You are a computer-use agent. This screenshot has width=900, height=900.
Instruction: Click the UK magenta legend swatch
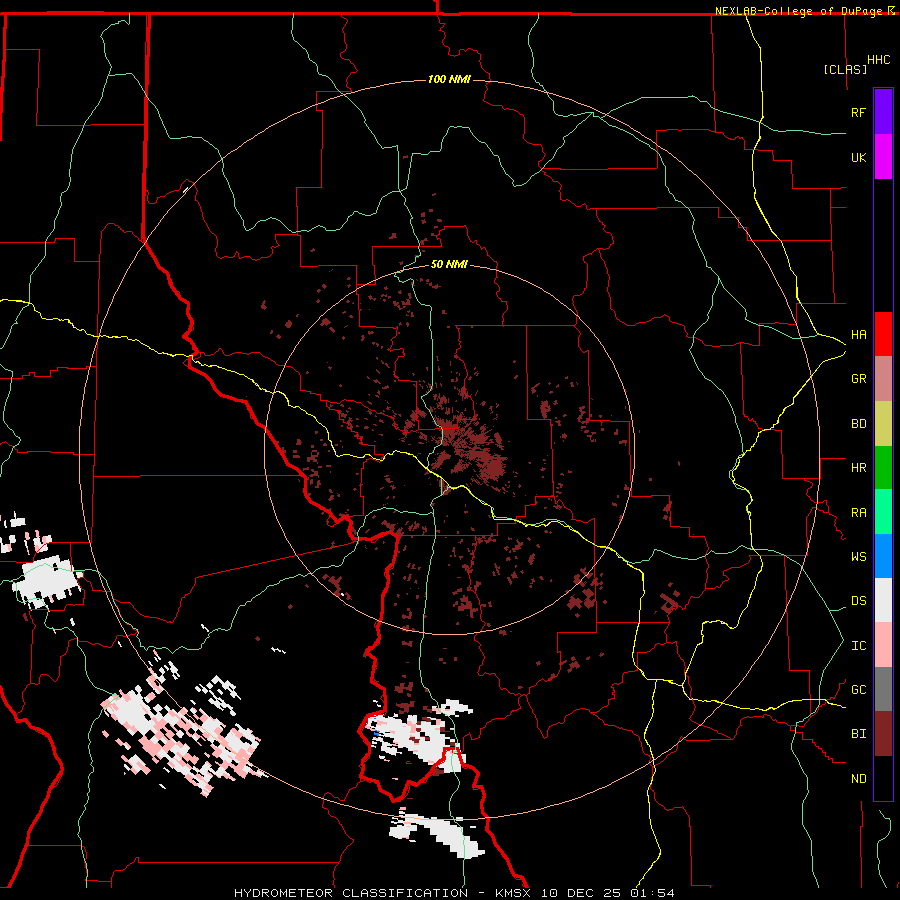(883, 157)
